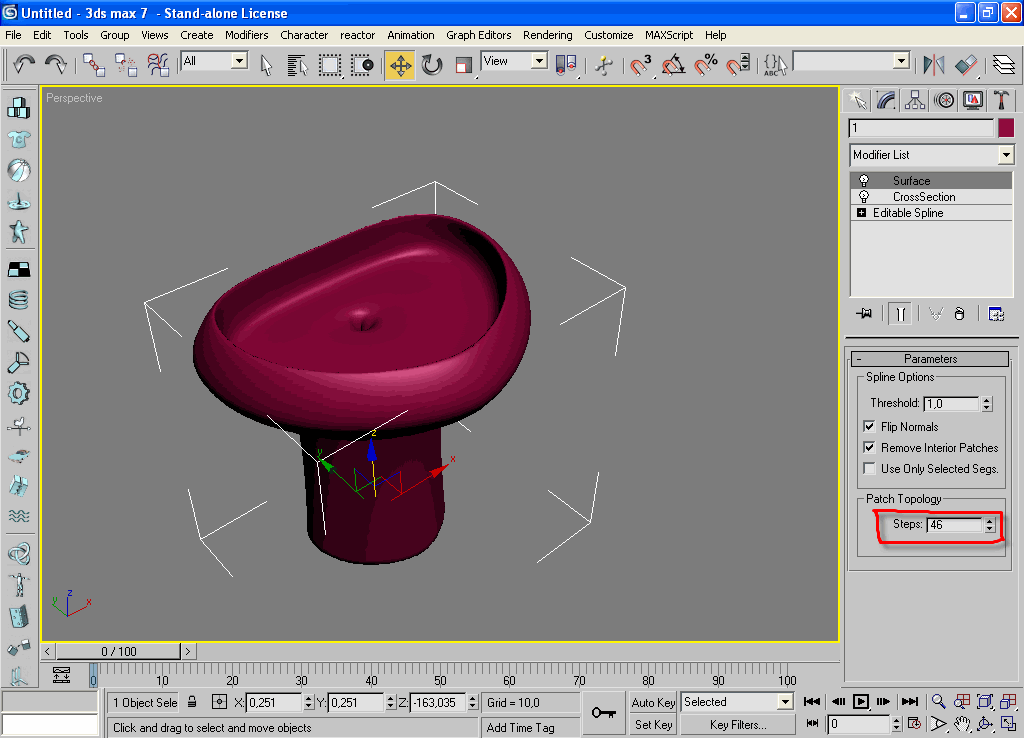This screenshot has width=1024, height=738.
Task: Open the Utilities hammer panel tab
Action: coord(1000,100)
